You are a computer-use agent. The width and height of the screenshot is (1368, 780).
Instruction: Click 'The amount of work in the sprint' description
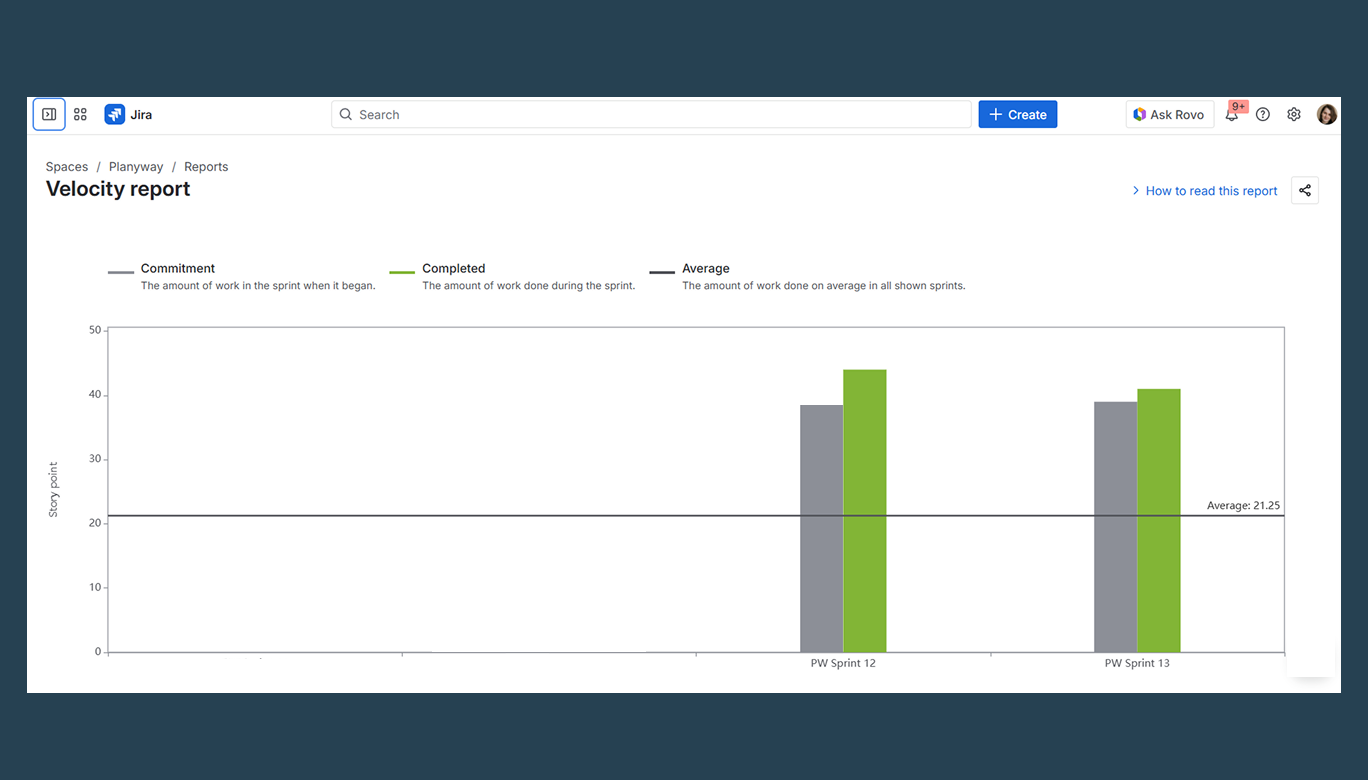(x=258, y=286)
